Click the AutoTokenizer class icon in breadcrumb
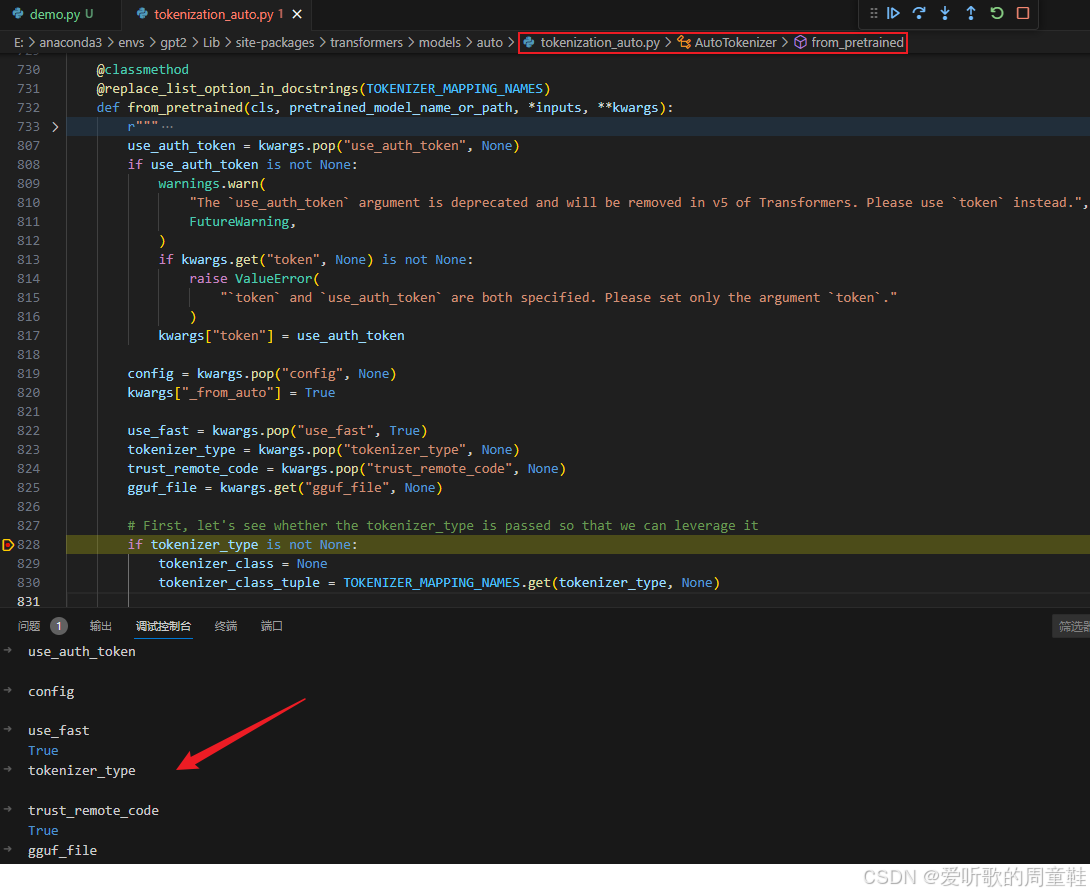The height and width of the screenshot is (894, 1090). 684,42
